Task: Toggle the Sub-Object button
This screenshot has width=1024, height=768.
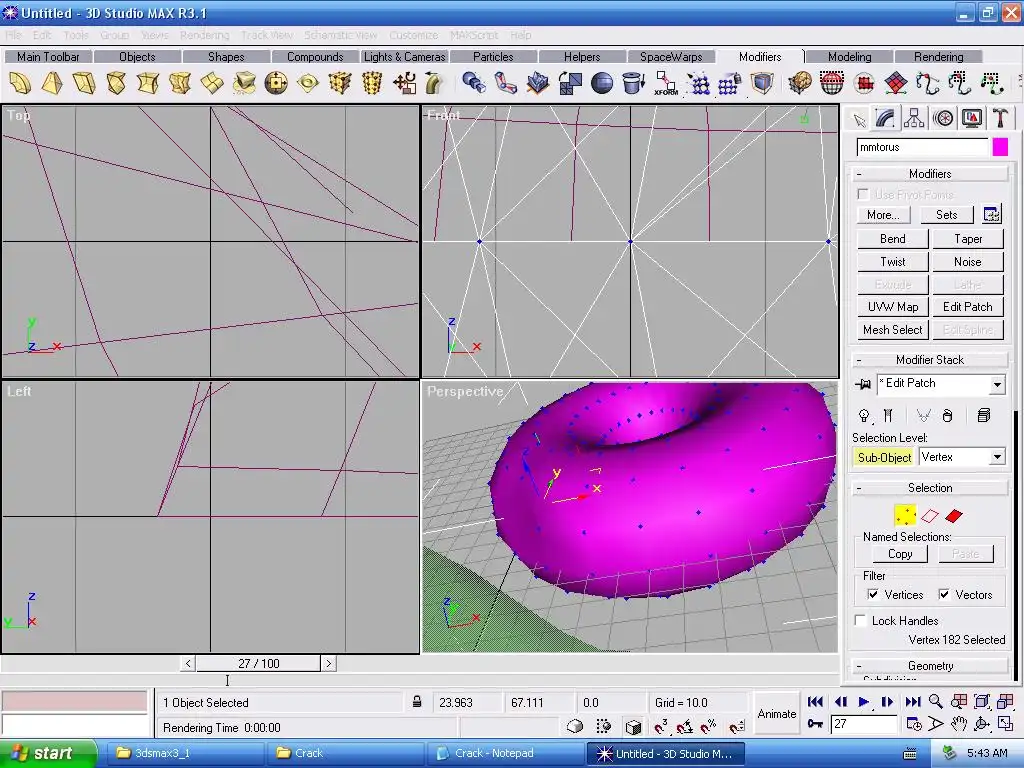Action: click(884, 457)
